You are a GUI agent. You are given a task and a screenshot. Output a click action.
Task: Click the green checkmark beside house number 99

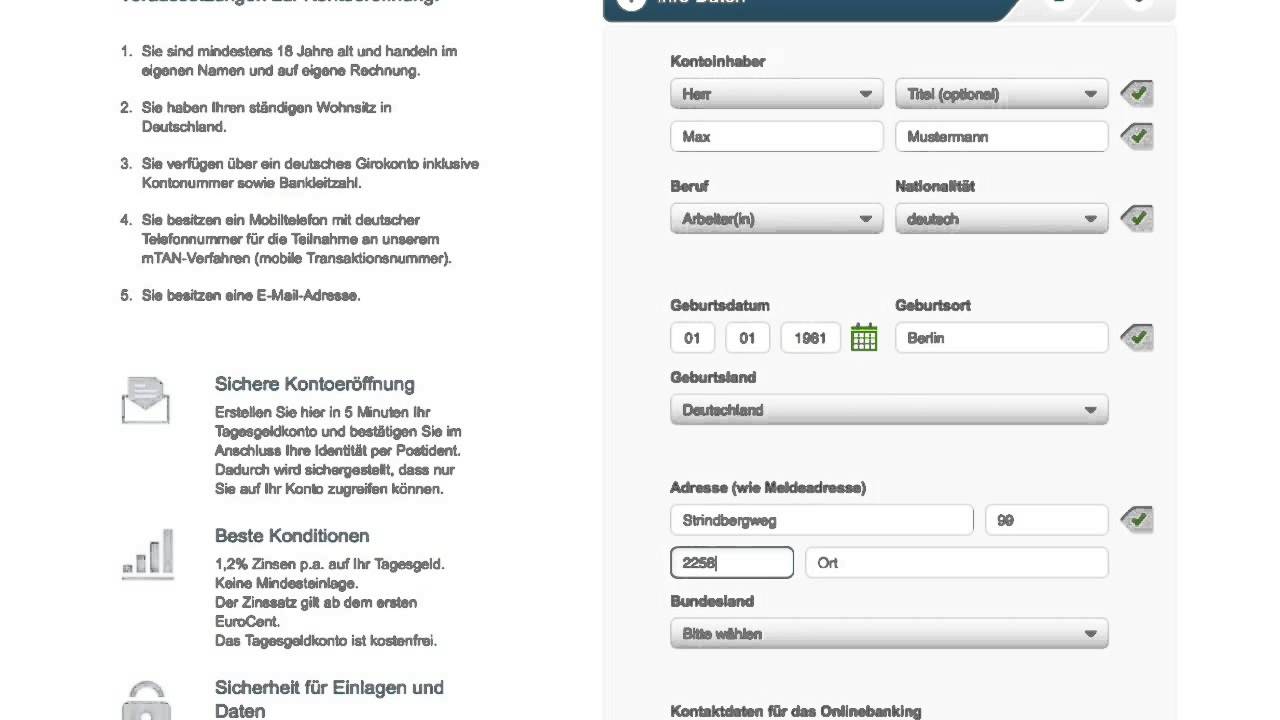(x=1137, y=520)
